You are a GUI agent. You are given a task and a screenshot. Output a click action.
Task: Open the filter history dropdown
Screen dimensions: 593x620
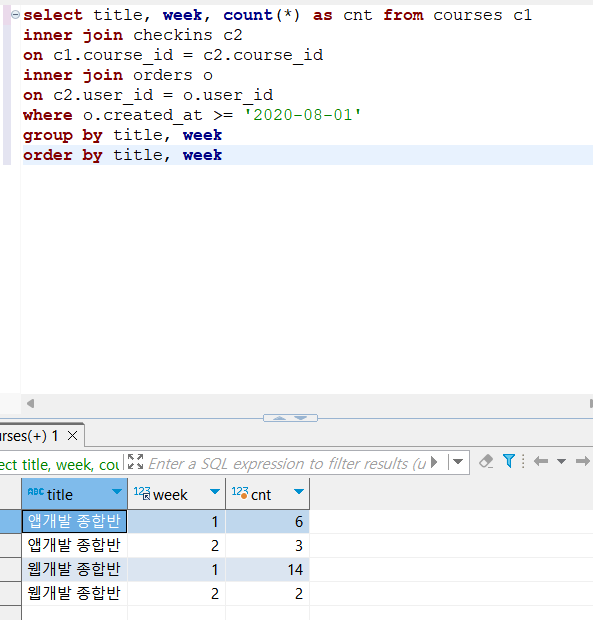(458, 461)
